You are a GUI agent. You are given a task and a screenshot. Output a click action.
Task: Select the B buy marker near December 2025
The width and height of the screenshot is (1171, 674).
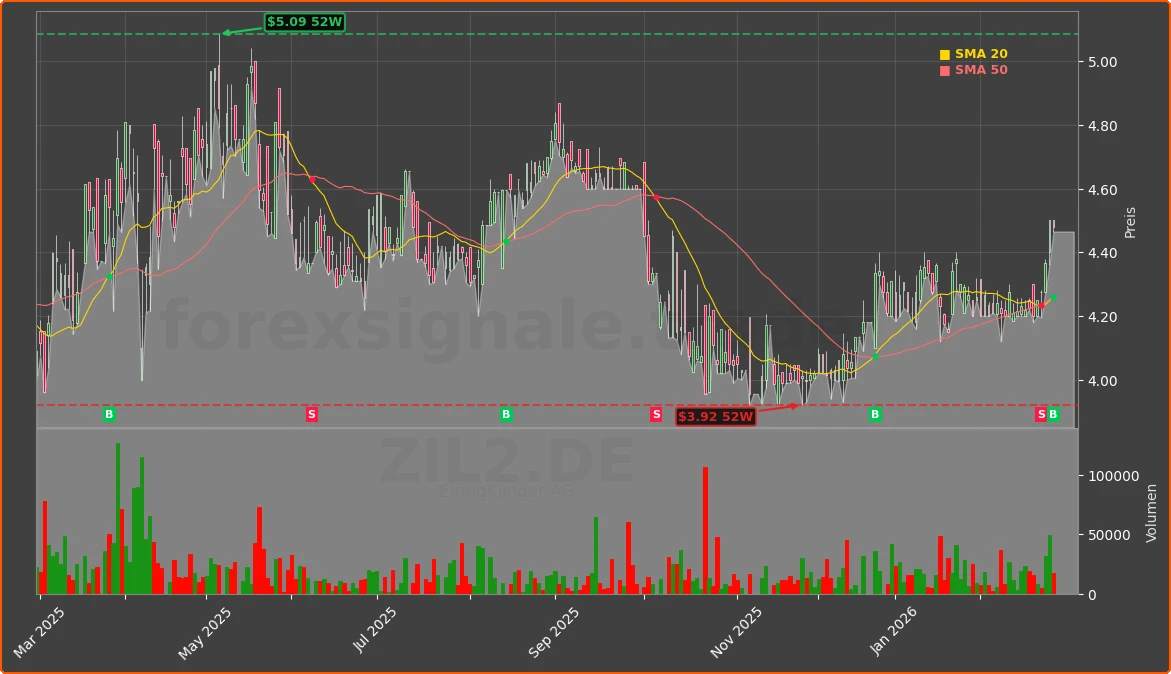(x=875, y=413)
